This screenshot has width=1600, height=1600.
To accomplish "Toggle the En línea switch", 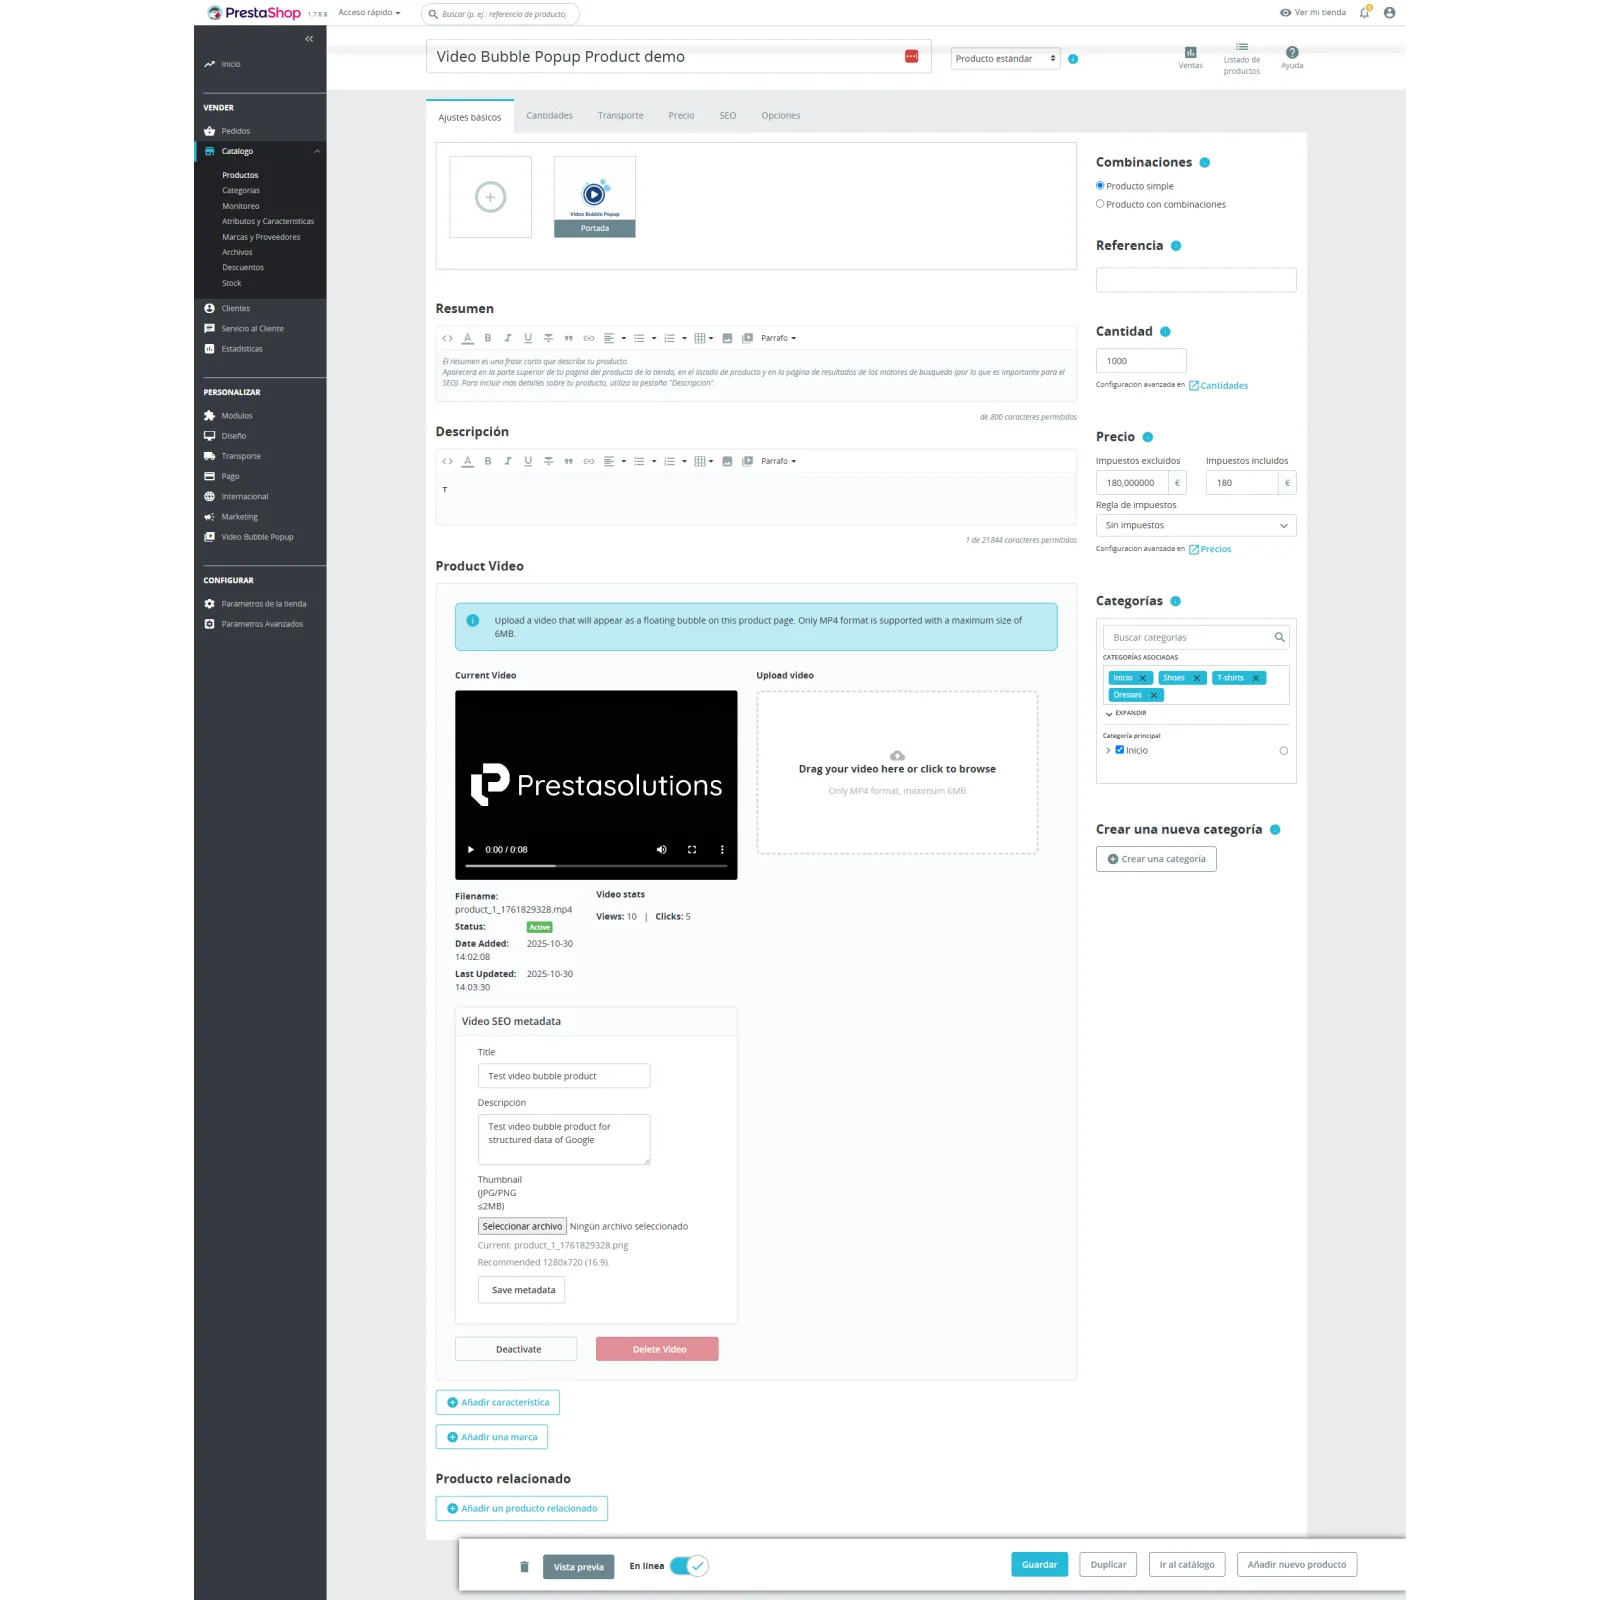I will (x=689, y=1566).
